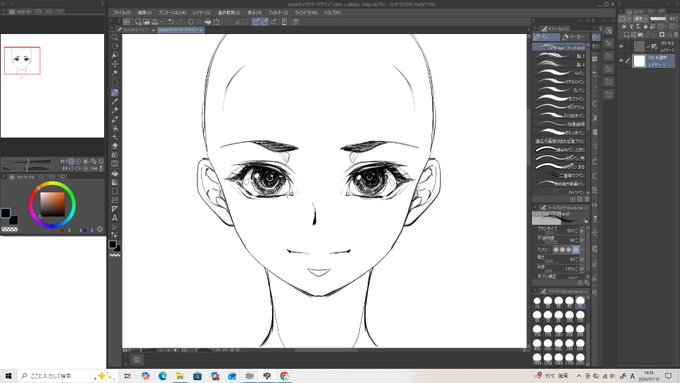Open the ヘルプ menu
The height and width of the screenshot is (383, 680).
tap(332, 13)
